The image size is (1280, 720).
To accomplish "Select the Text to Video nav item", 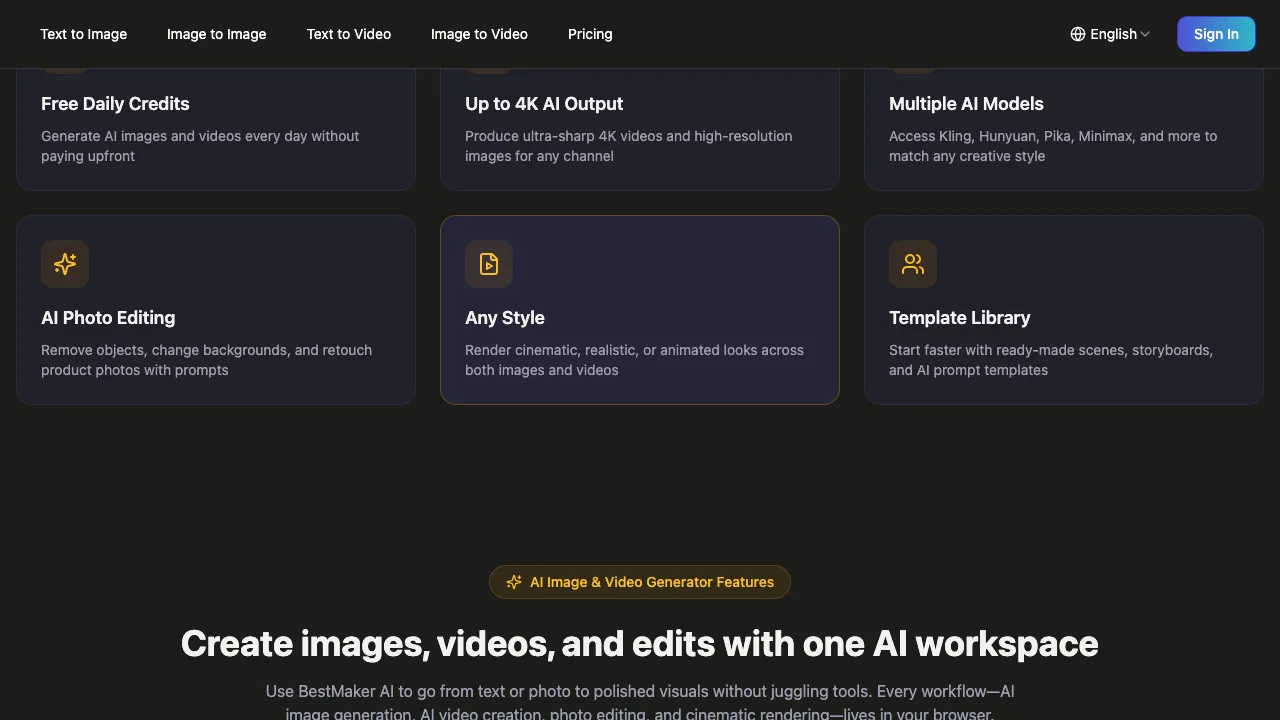I will click(x=348, y=33).
